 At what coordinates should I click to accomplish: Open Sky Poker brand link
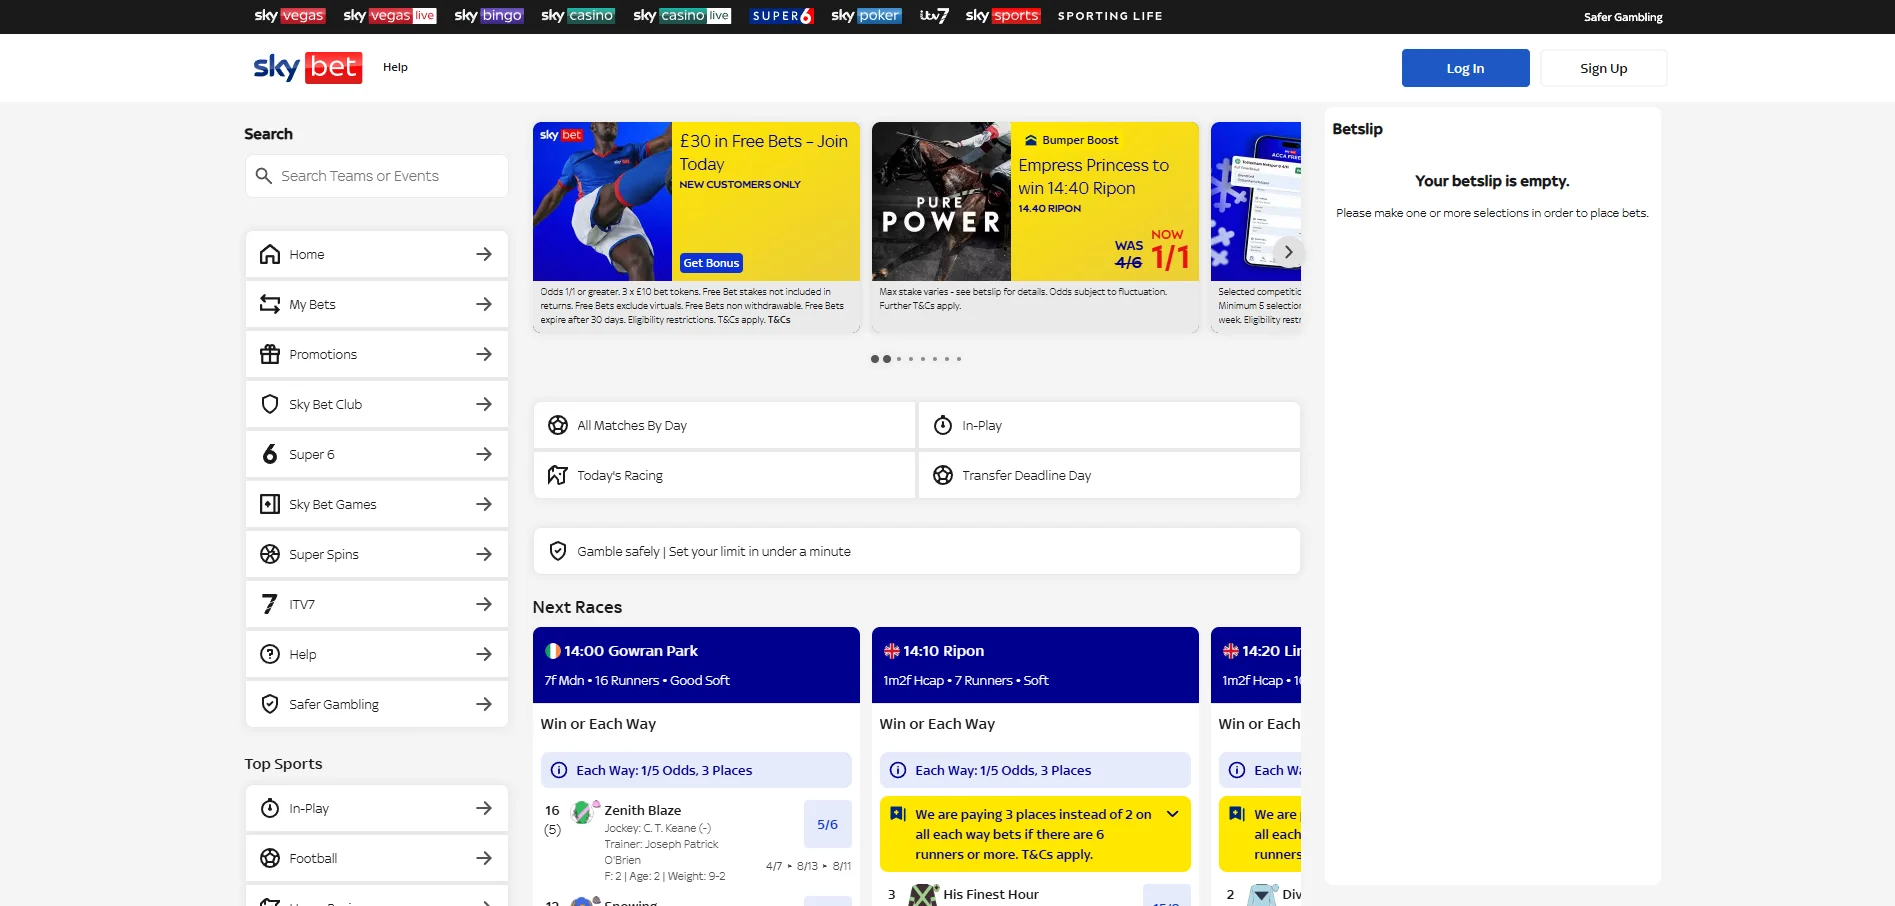tap(866, 15)
